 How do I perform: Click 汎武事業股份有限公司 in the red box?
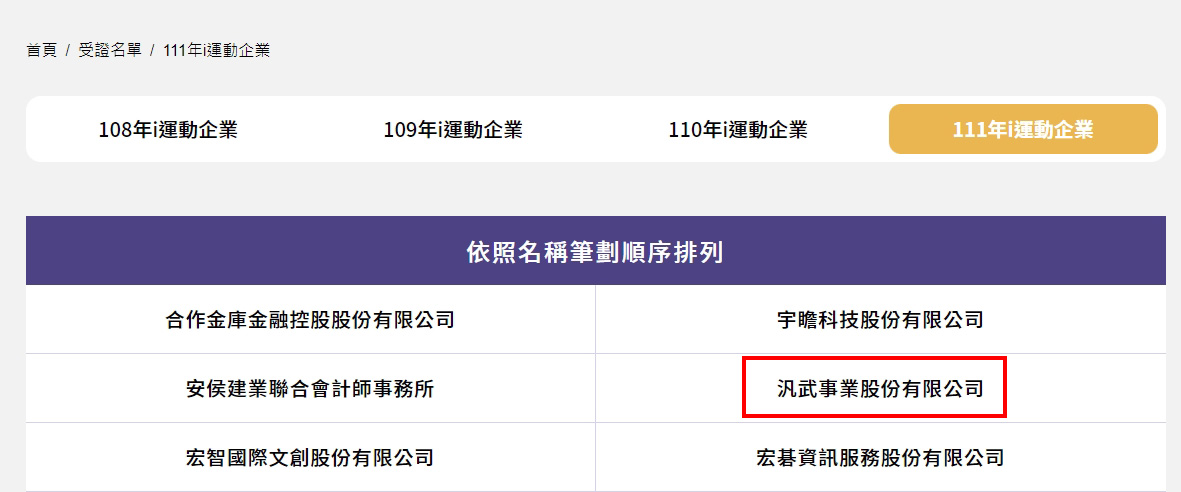[x=880, y=389]
